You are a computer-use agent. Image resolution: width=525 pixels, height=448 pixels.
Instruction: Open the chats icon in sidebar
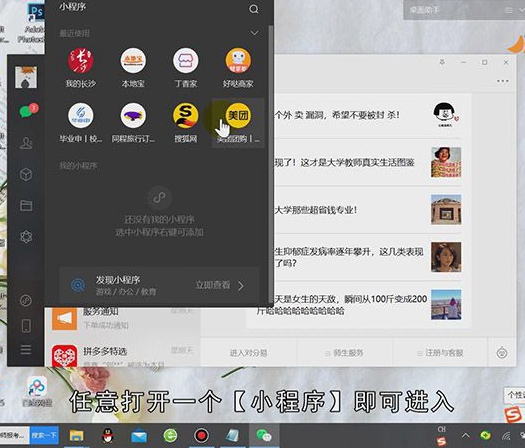pyautogui.click(x=27, y=111)
